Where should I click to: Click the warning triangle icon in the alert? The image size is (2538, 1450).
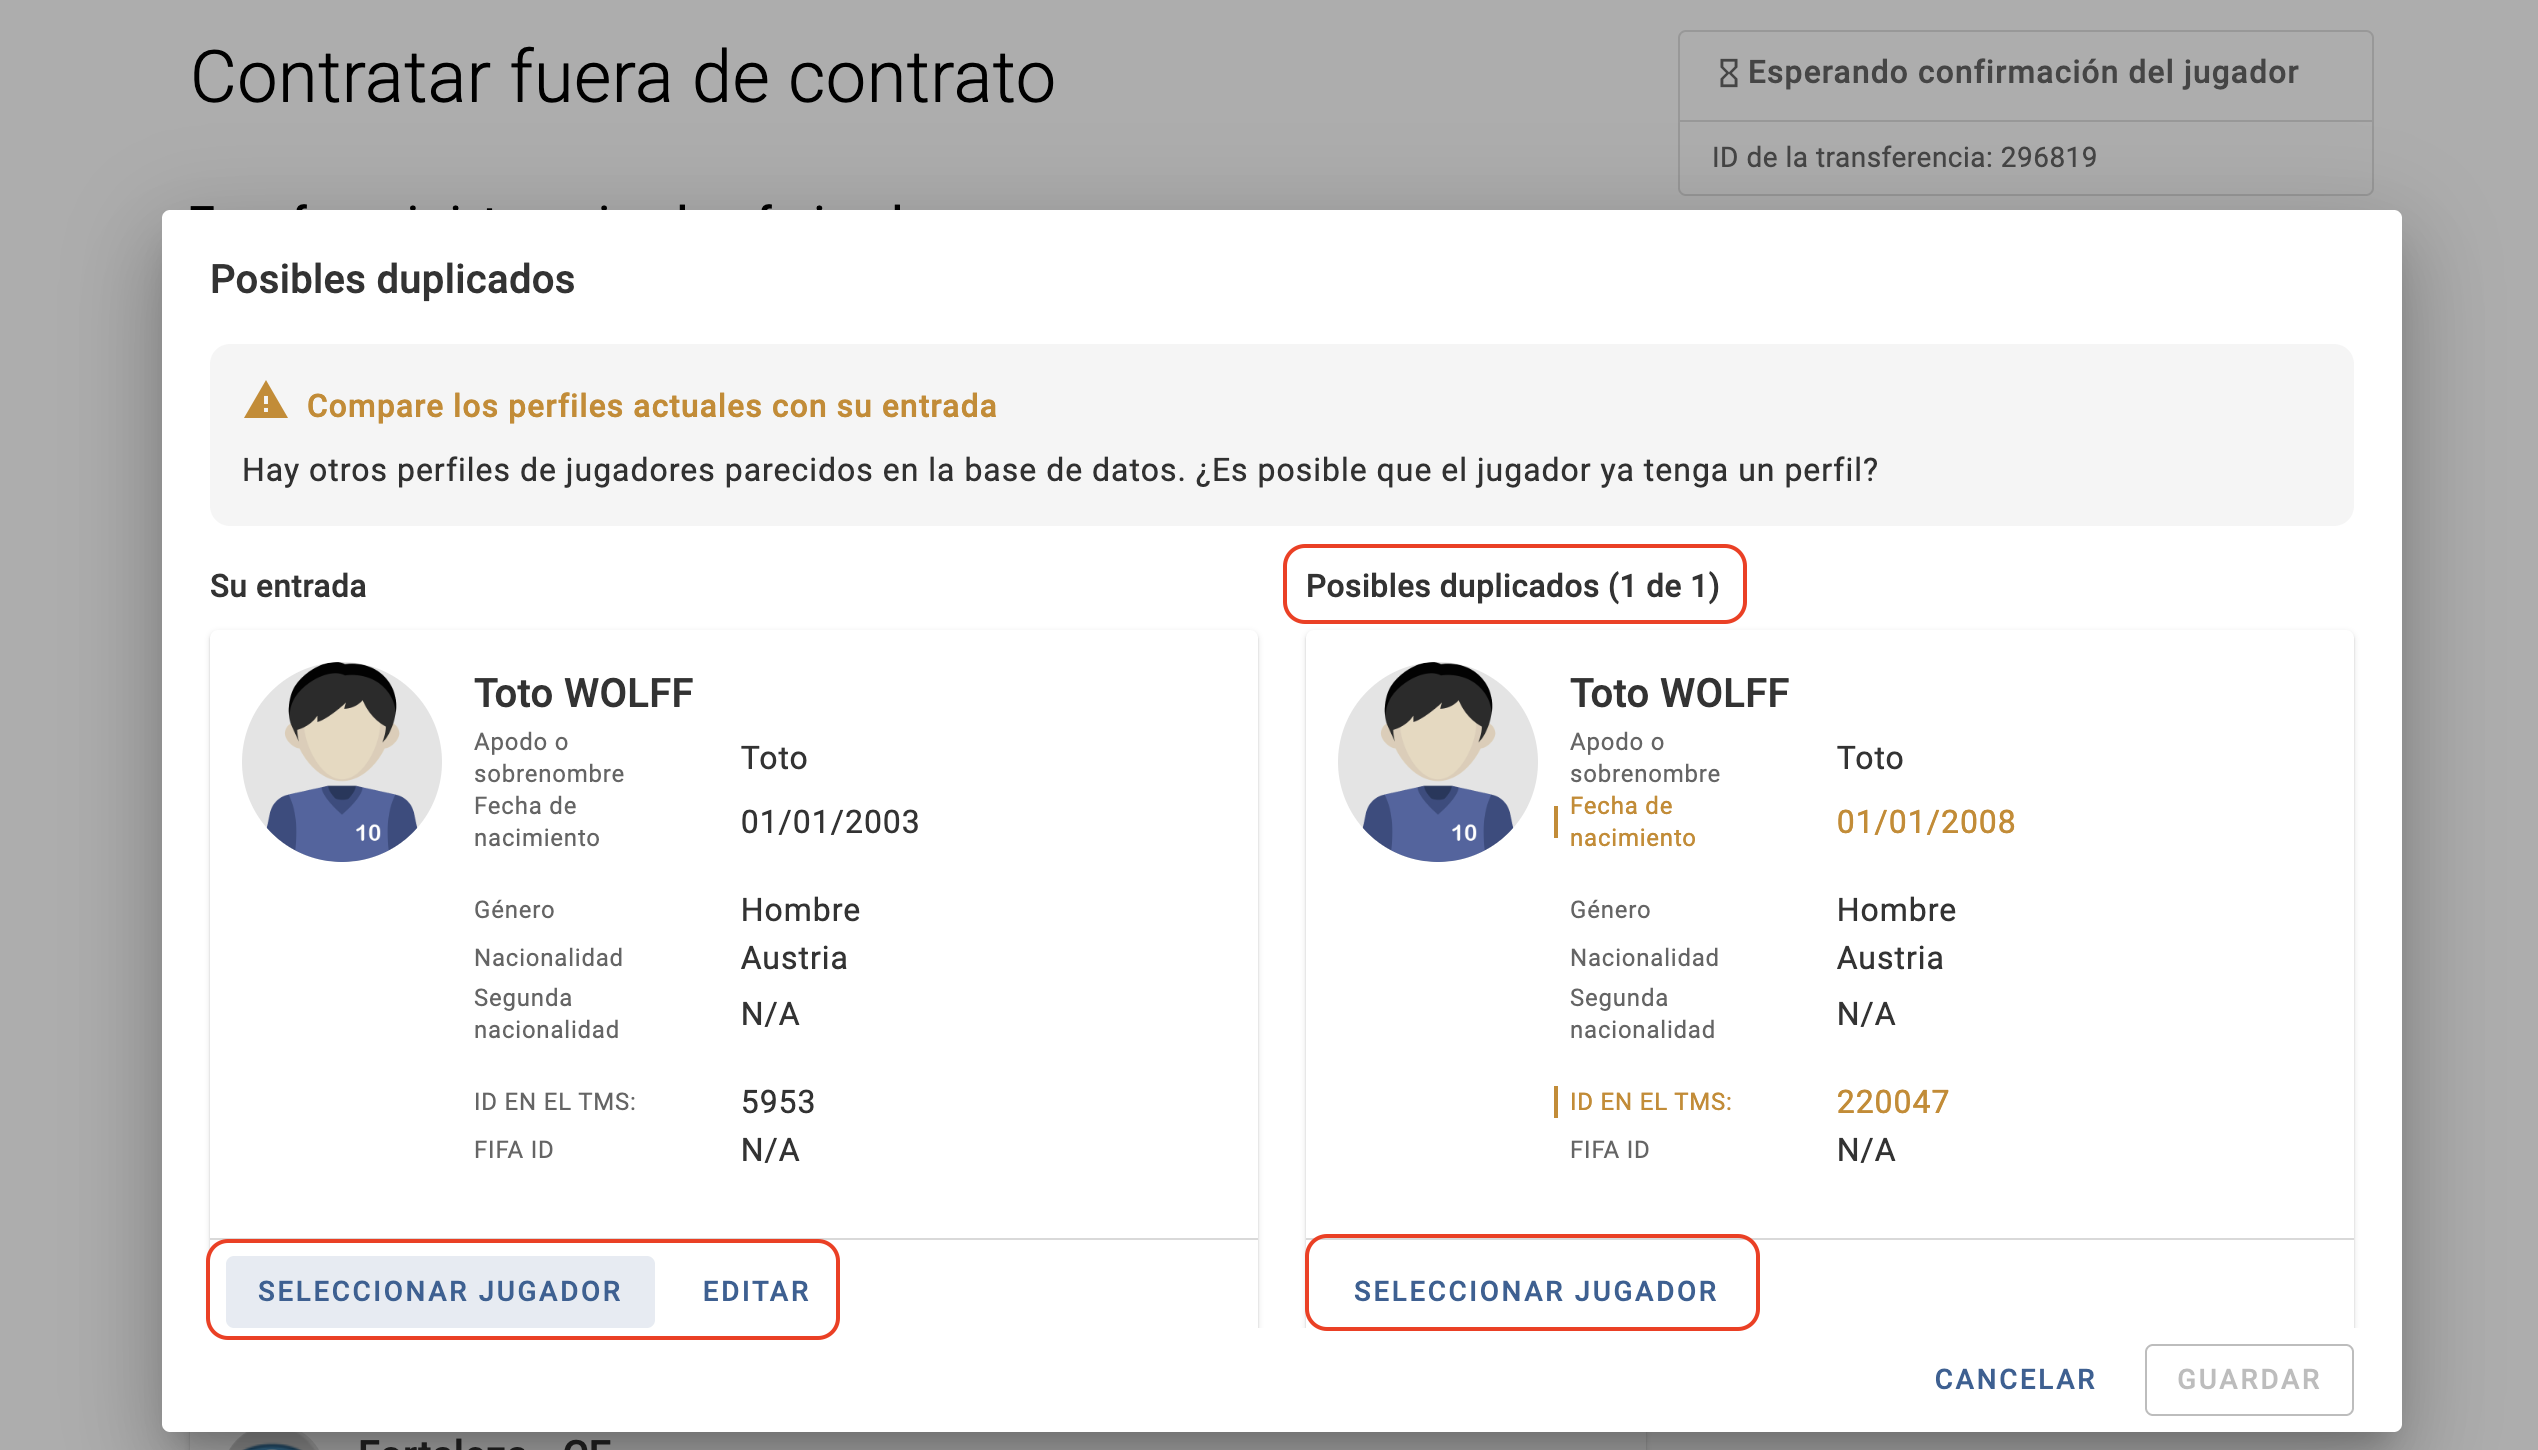266,401
